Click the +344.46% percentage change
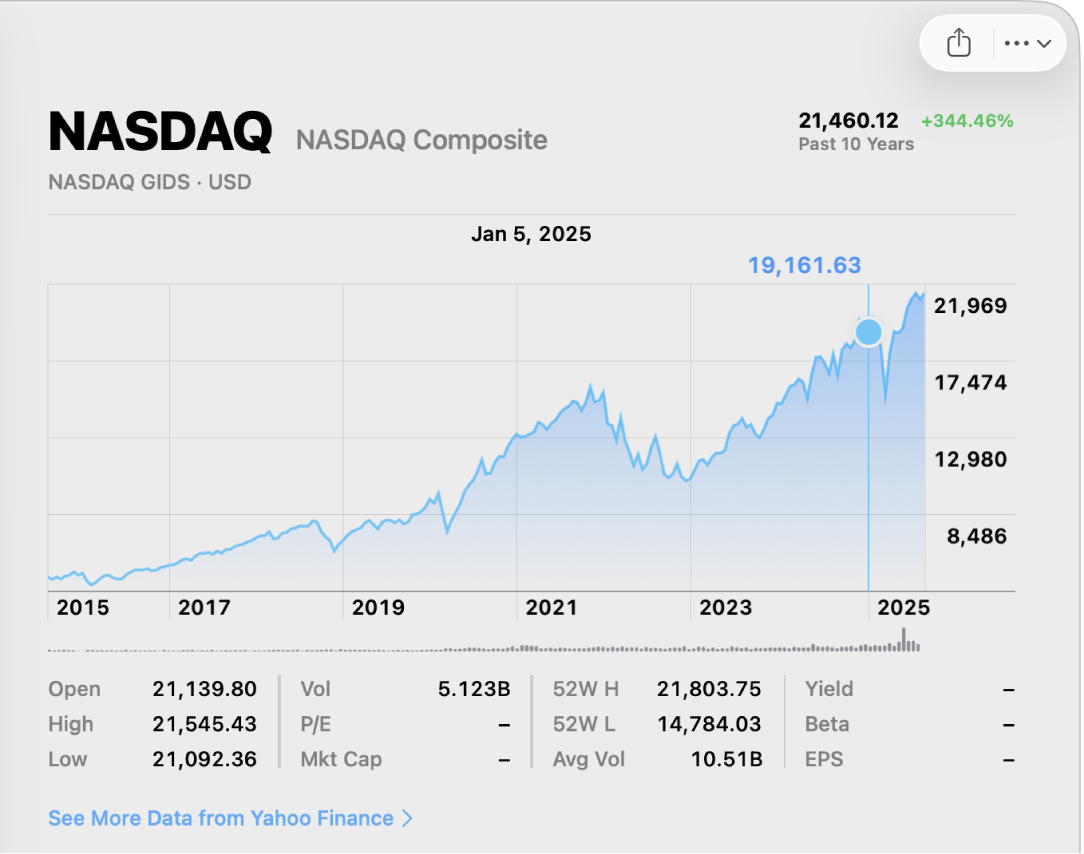 (966, 120)
